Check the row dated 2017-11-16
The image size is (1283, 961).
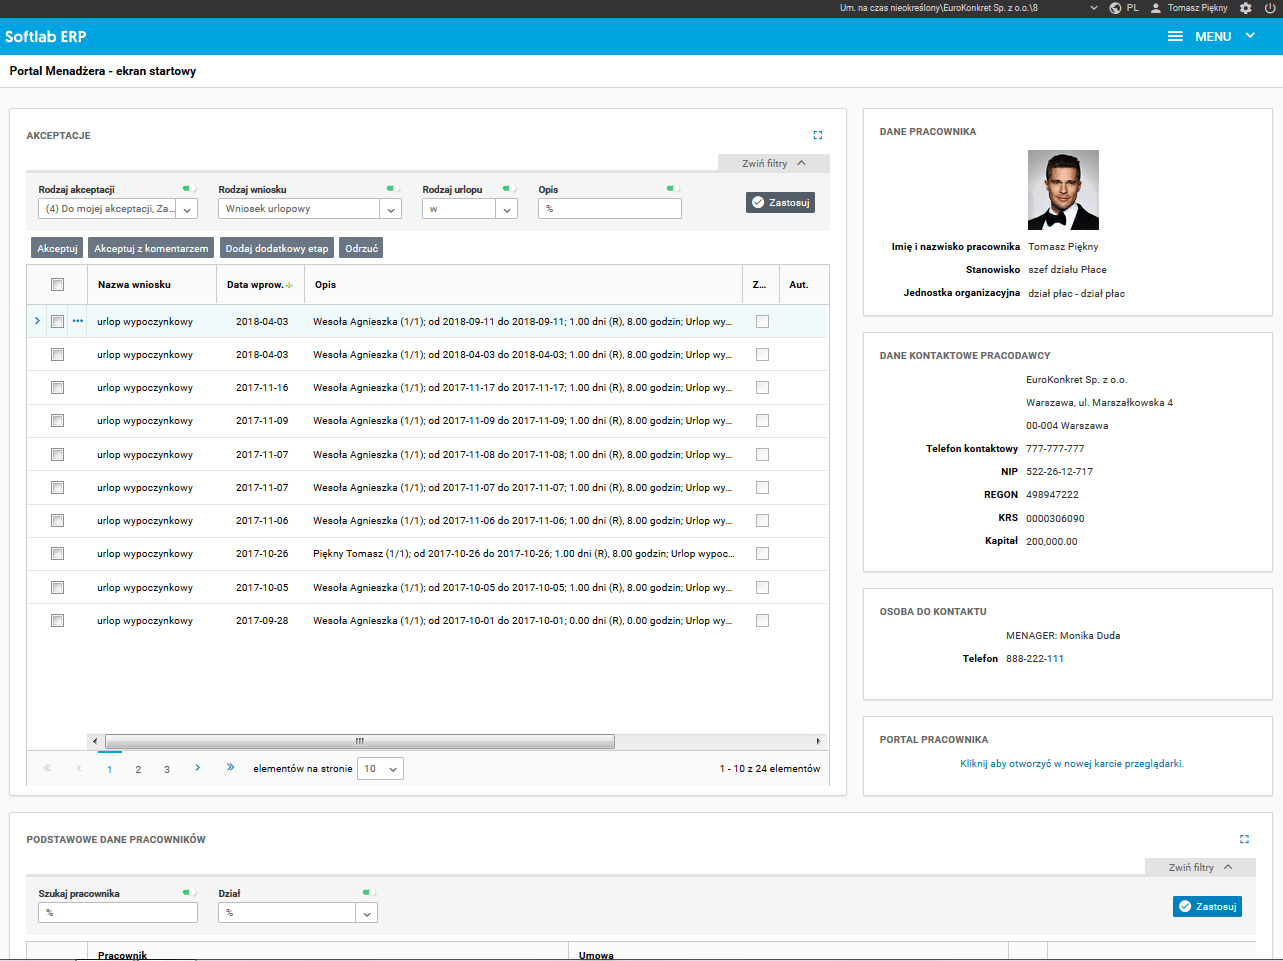pyautogui.click(x=57, y=388)
